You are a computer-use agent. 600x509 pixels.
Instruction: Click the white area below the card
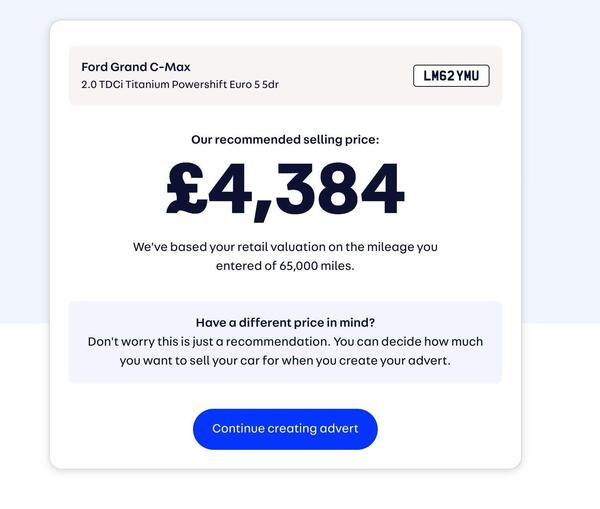click(x=285, y=490)
